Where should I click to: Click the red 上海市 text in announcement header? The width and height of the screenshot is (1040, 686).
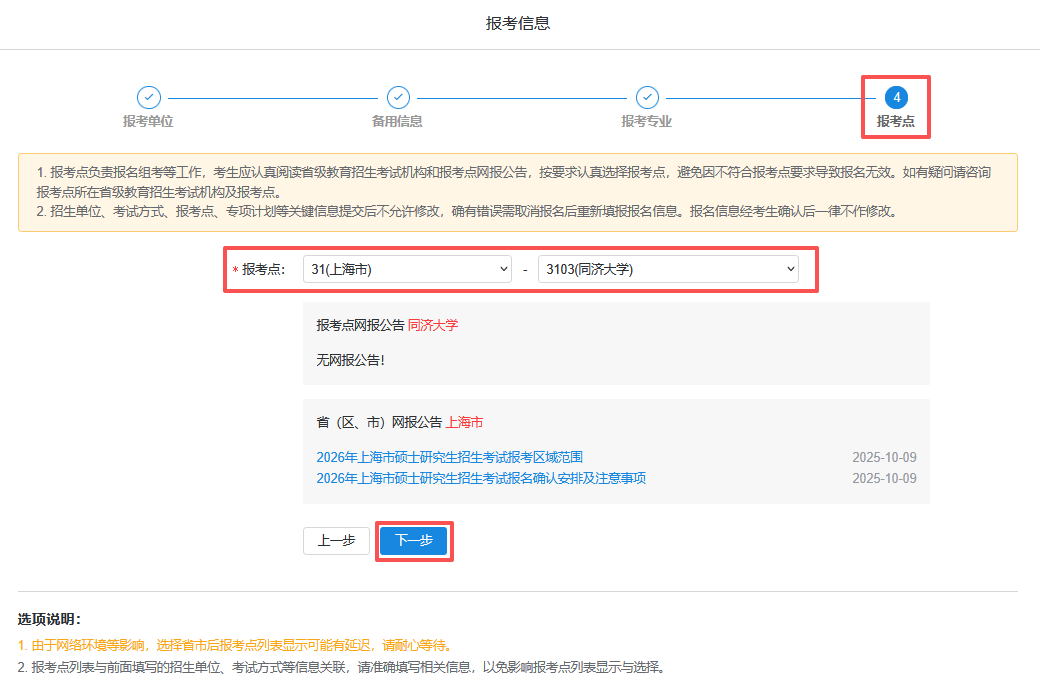(464, 423)
